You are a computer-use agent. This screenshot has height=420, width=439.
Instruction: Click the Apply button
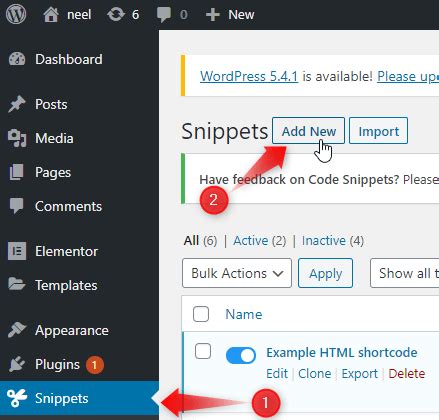325,273
